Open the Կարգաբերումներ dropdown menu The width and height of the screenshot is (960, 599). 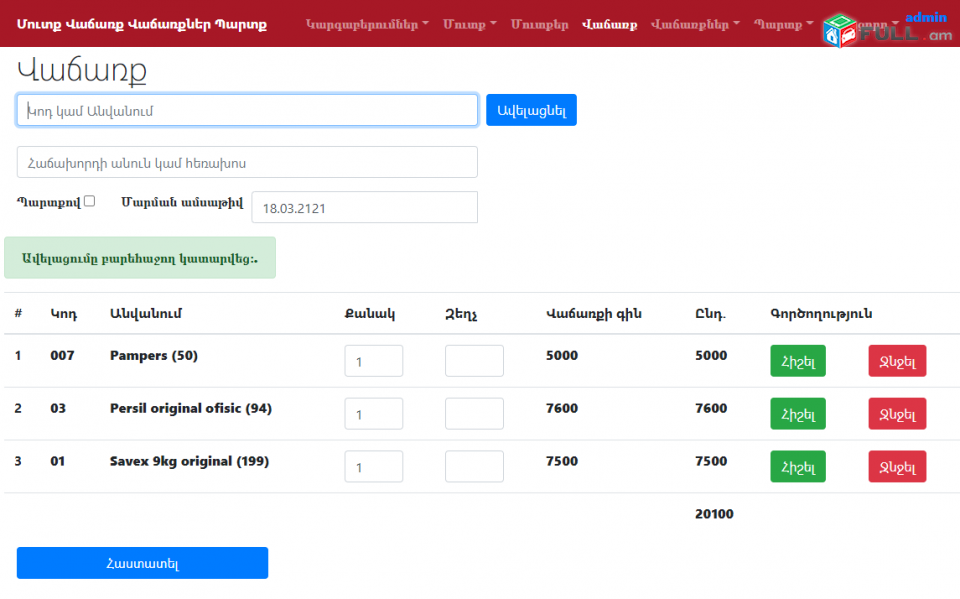[x=367, y=24]
